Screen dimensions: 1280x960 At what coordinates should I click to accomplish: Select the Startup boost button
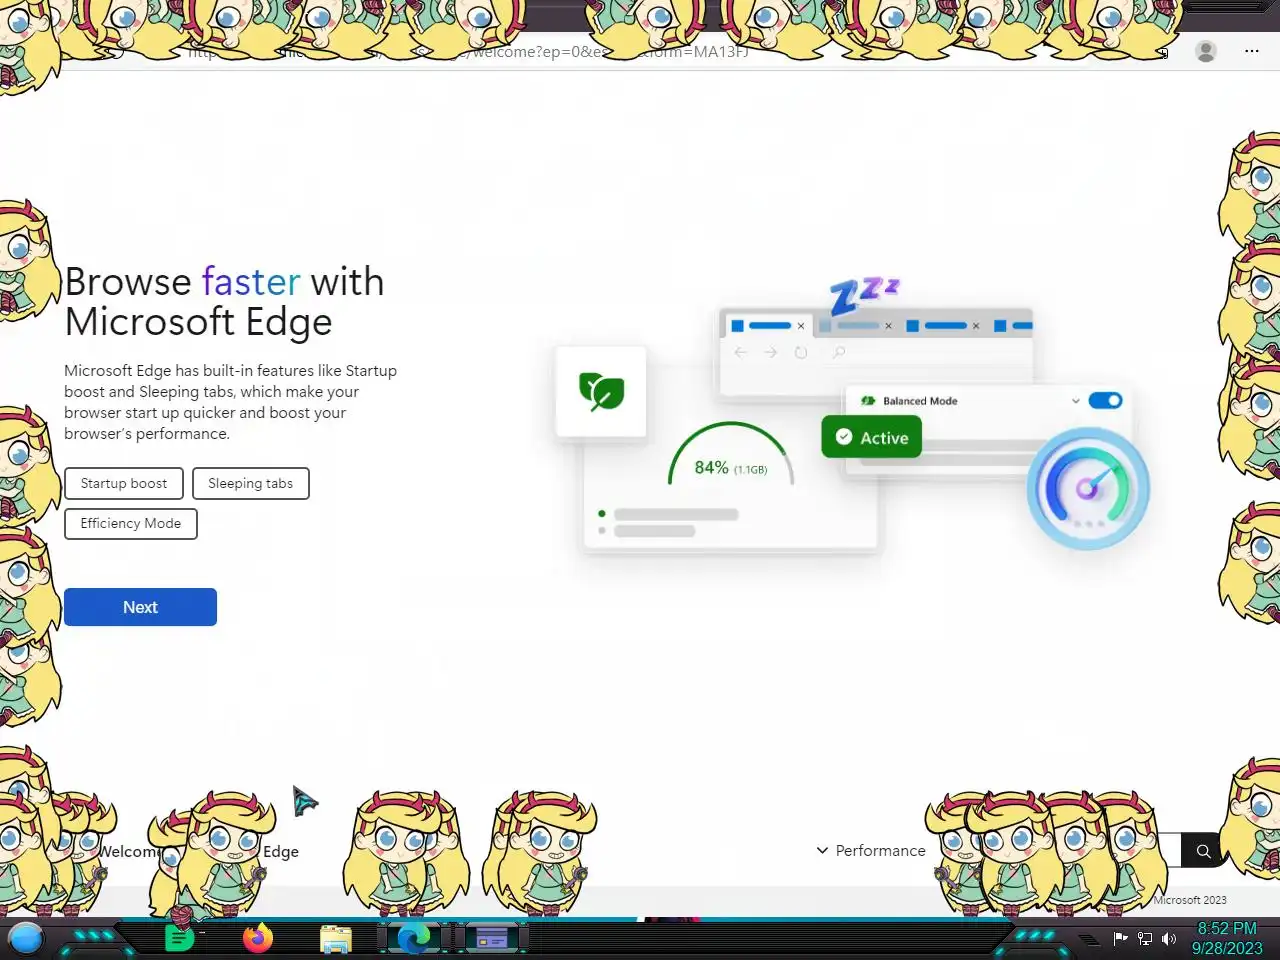pyautogui.click(x=124, y=483)
